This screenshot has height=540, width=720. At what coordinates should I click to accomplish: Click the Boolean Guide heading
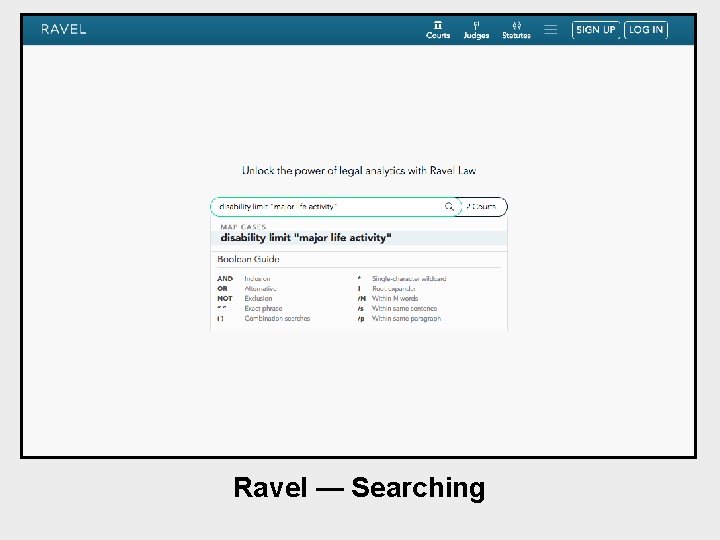point(248,259)
